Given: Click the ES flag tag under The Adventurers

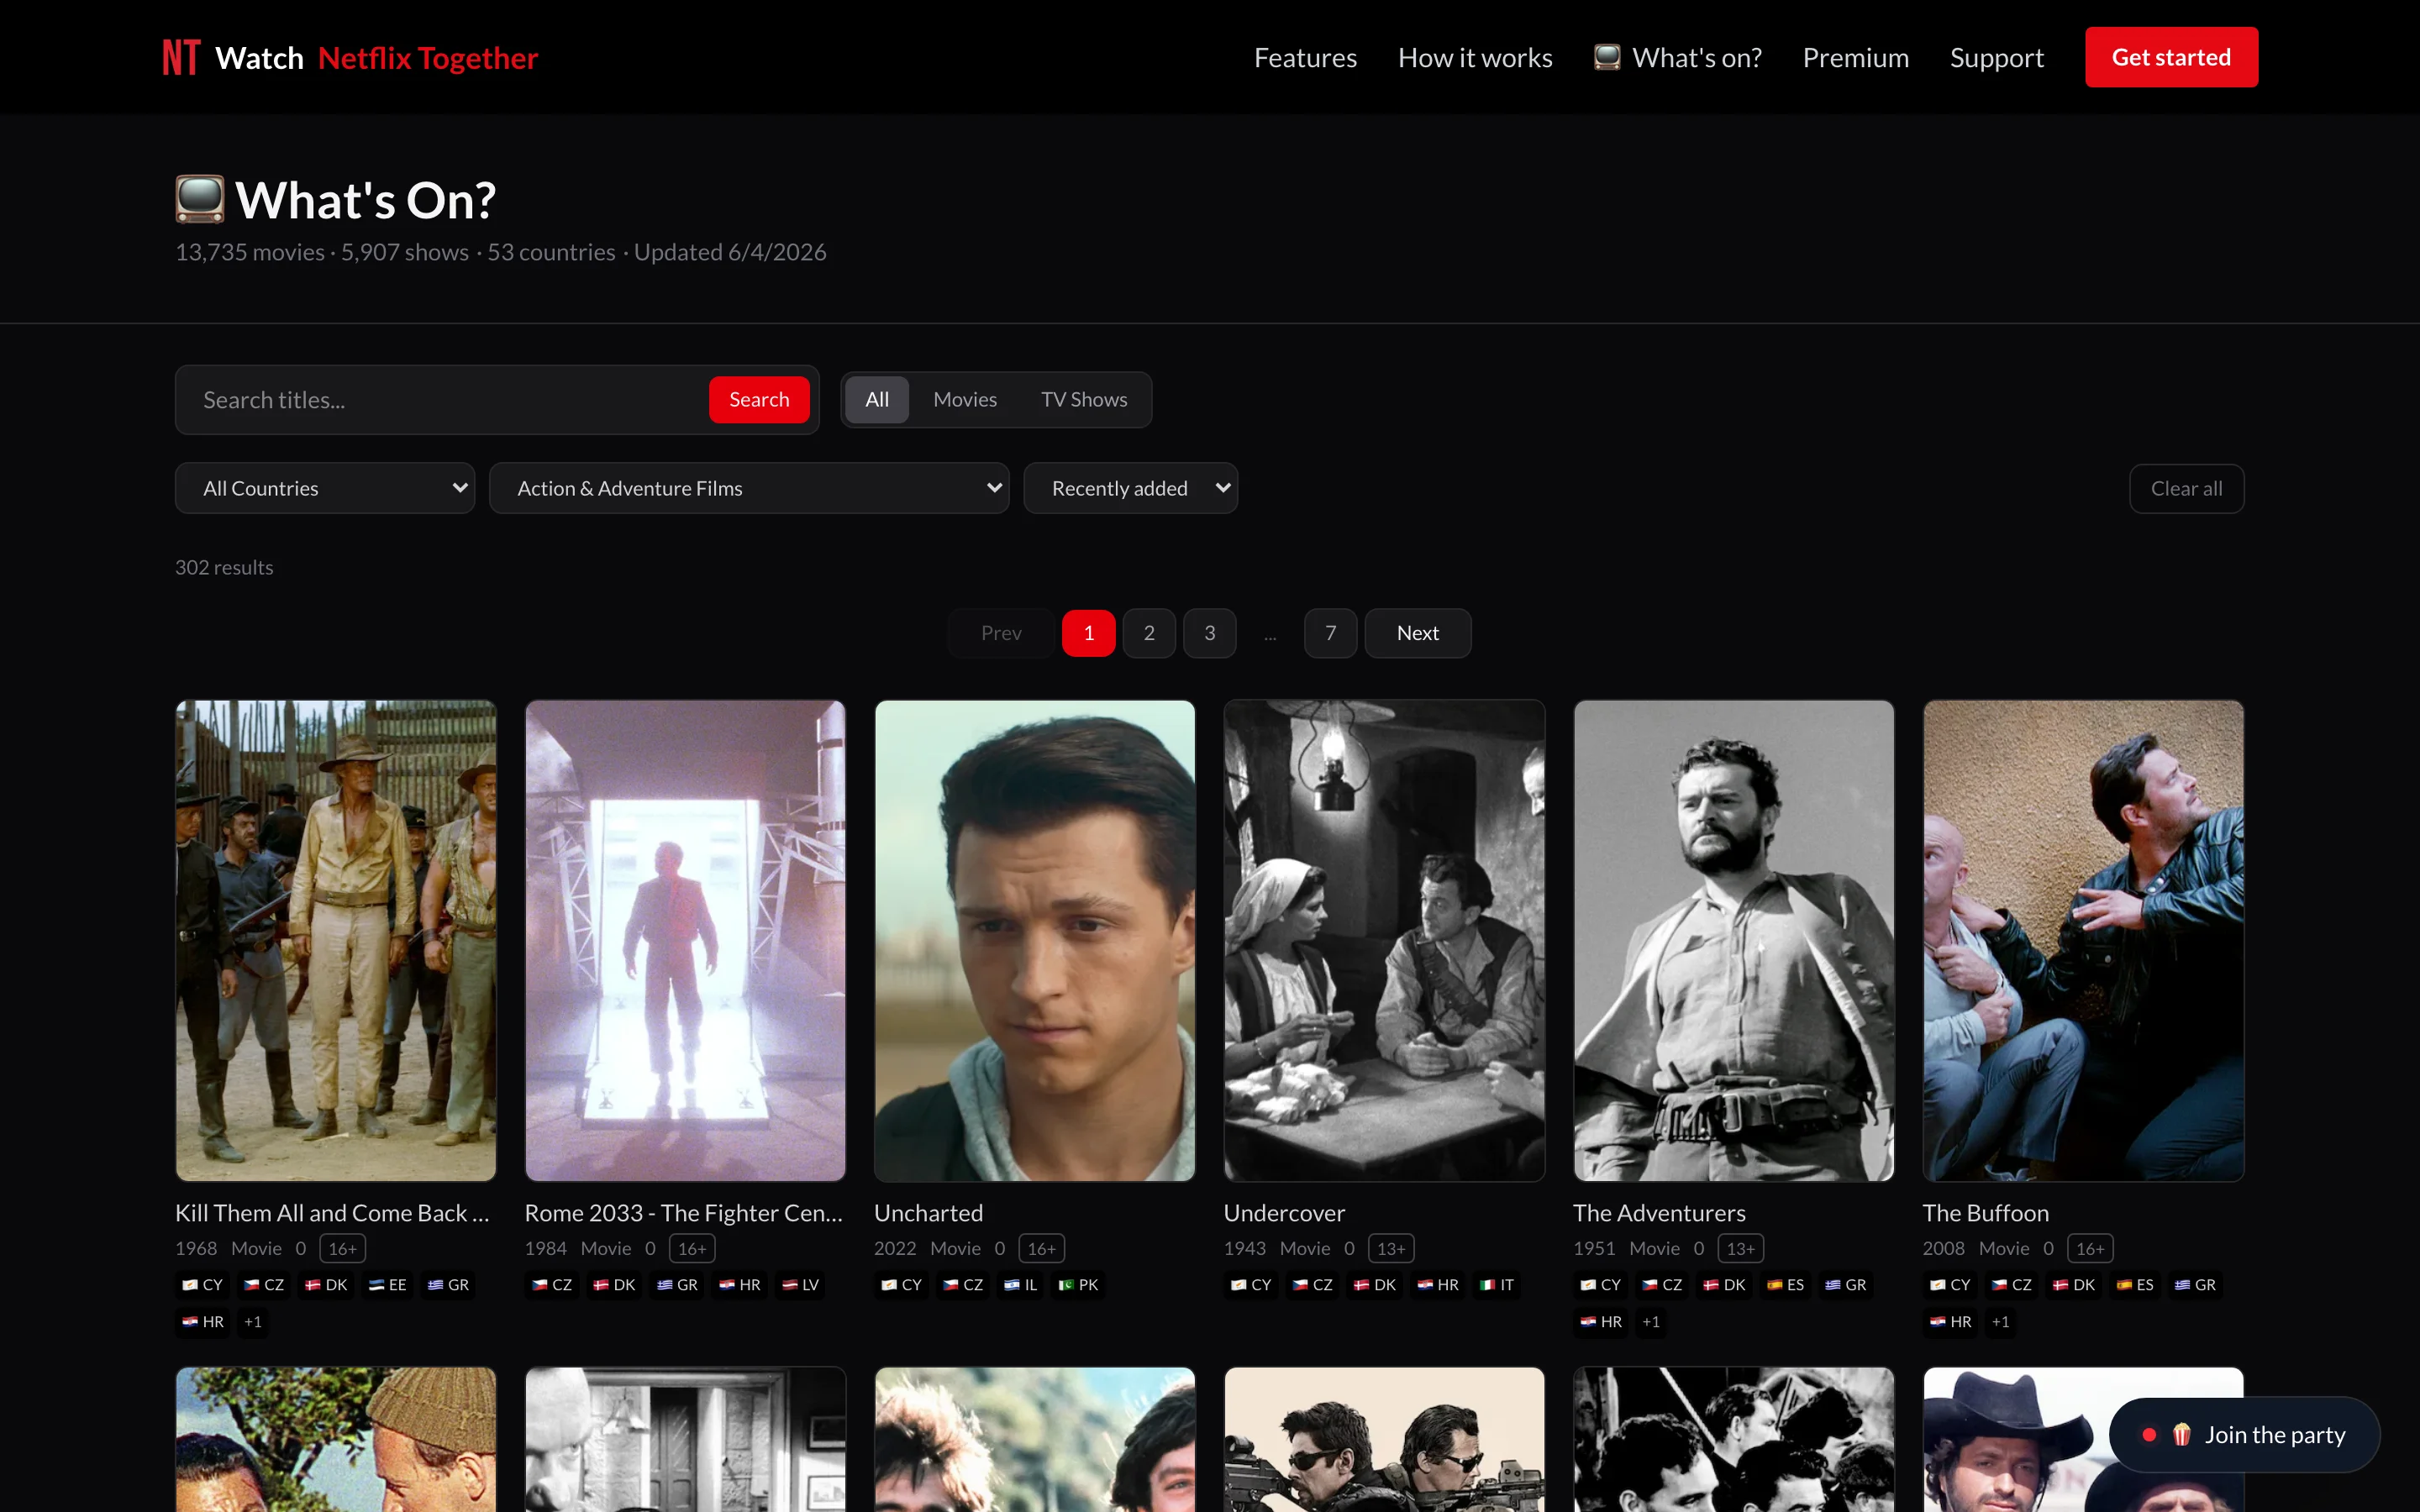Looking at the screenshot, I should coord(1785,1285).
